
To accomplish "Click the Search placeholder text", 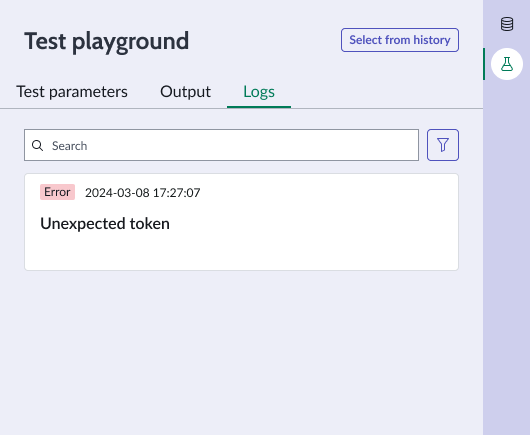I will pos(70,146).
